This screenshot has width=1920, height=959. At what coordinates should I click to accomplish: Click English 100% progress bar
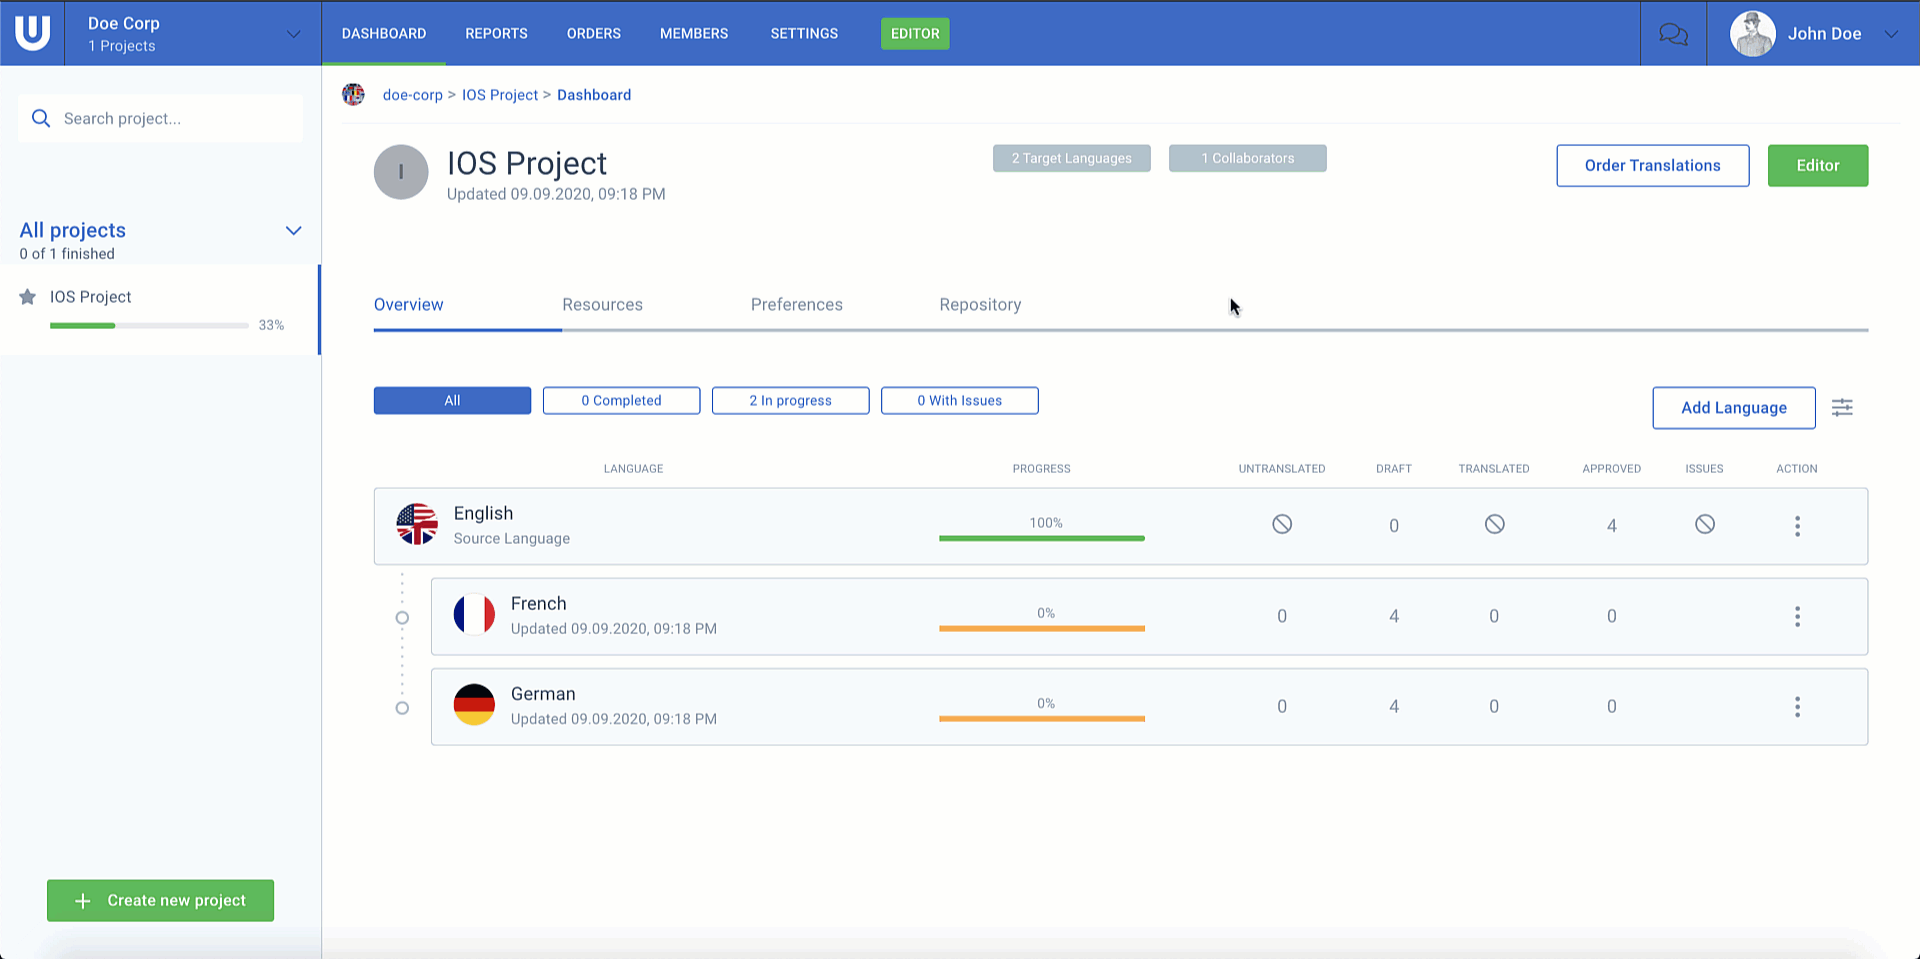point(1041,538)
